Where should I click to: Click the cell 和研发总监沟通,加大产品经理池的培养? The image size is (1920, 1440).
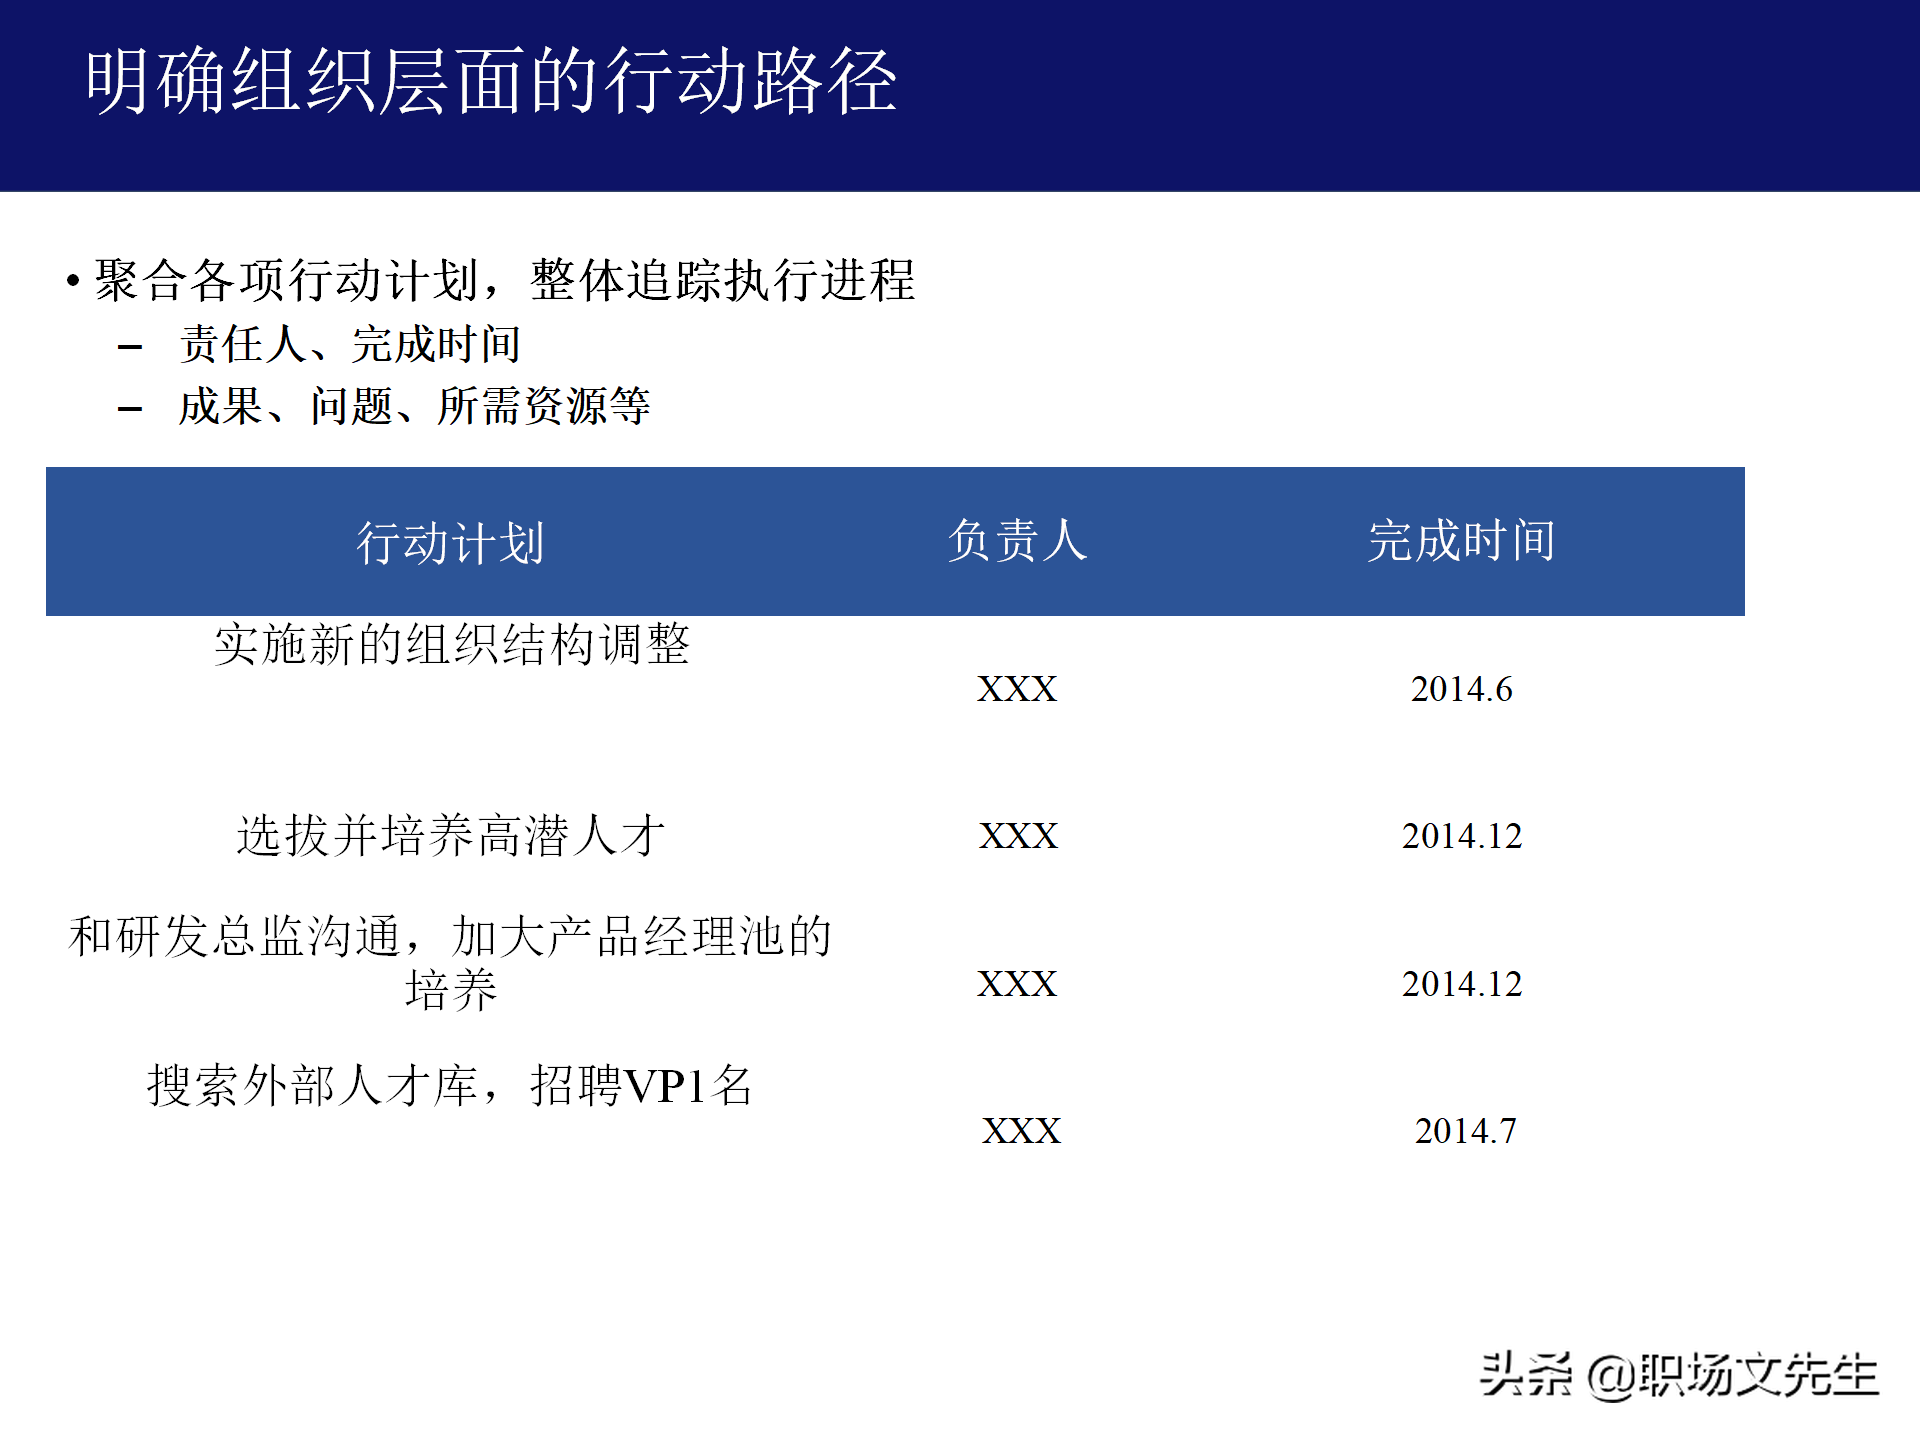pyautogui.click(x=450, y=963)
